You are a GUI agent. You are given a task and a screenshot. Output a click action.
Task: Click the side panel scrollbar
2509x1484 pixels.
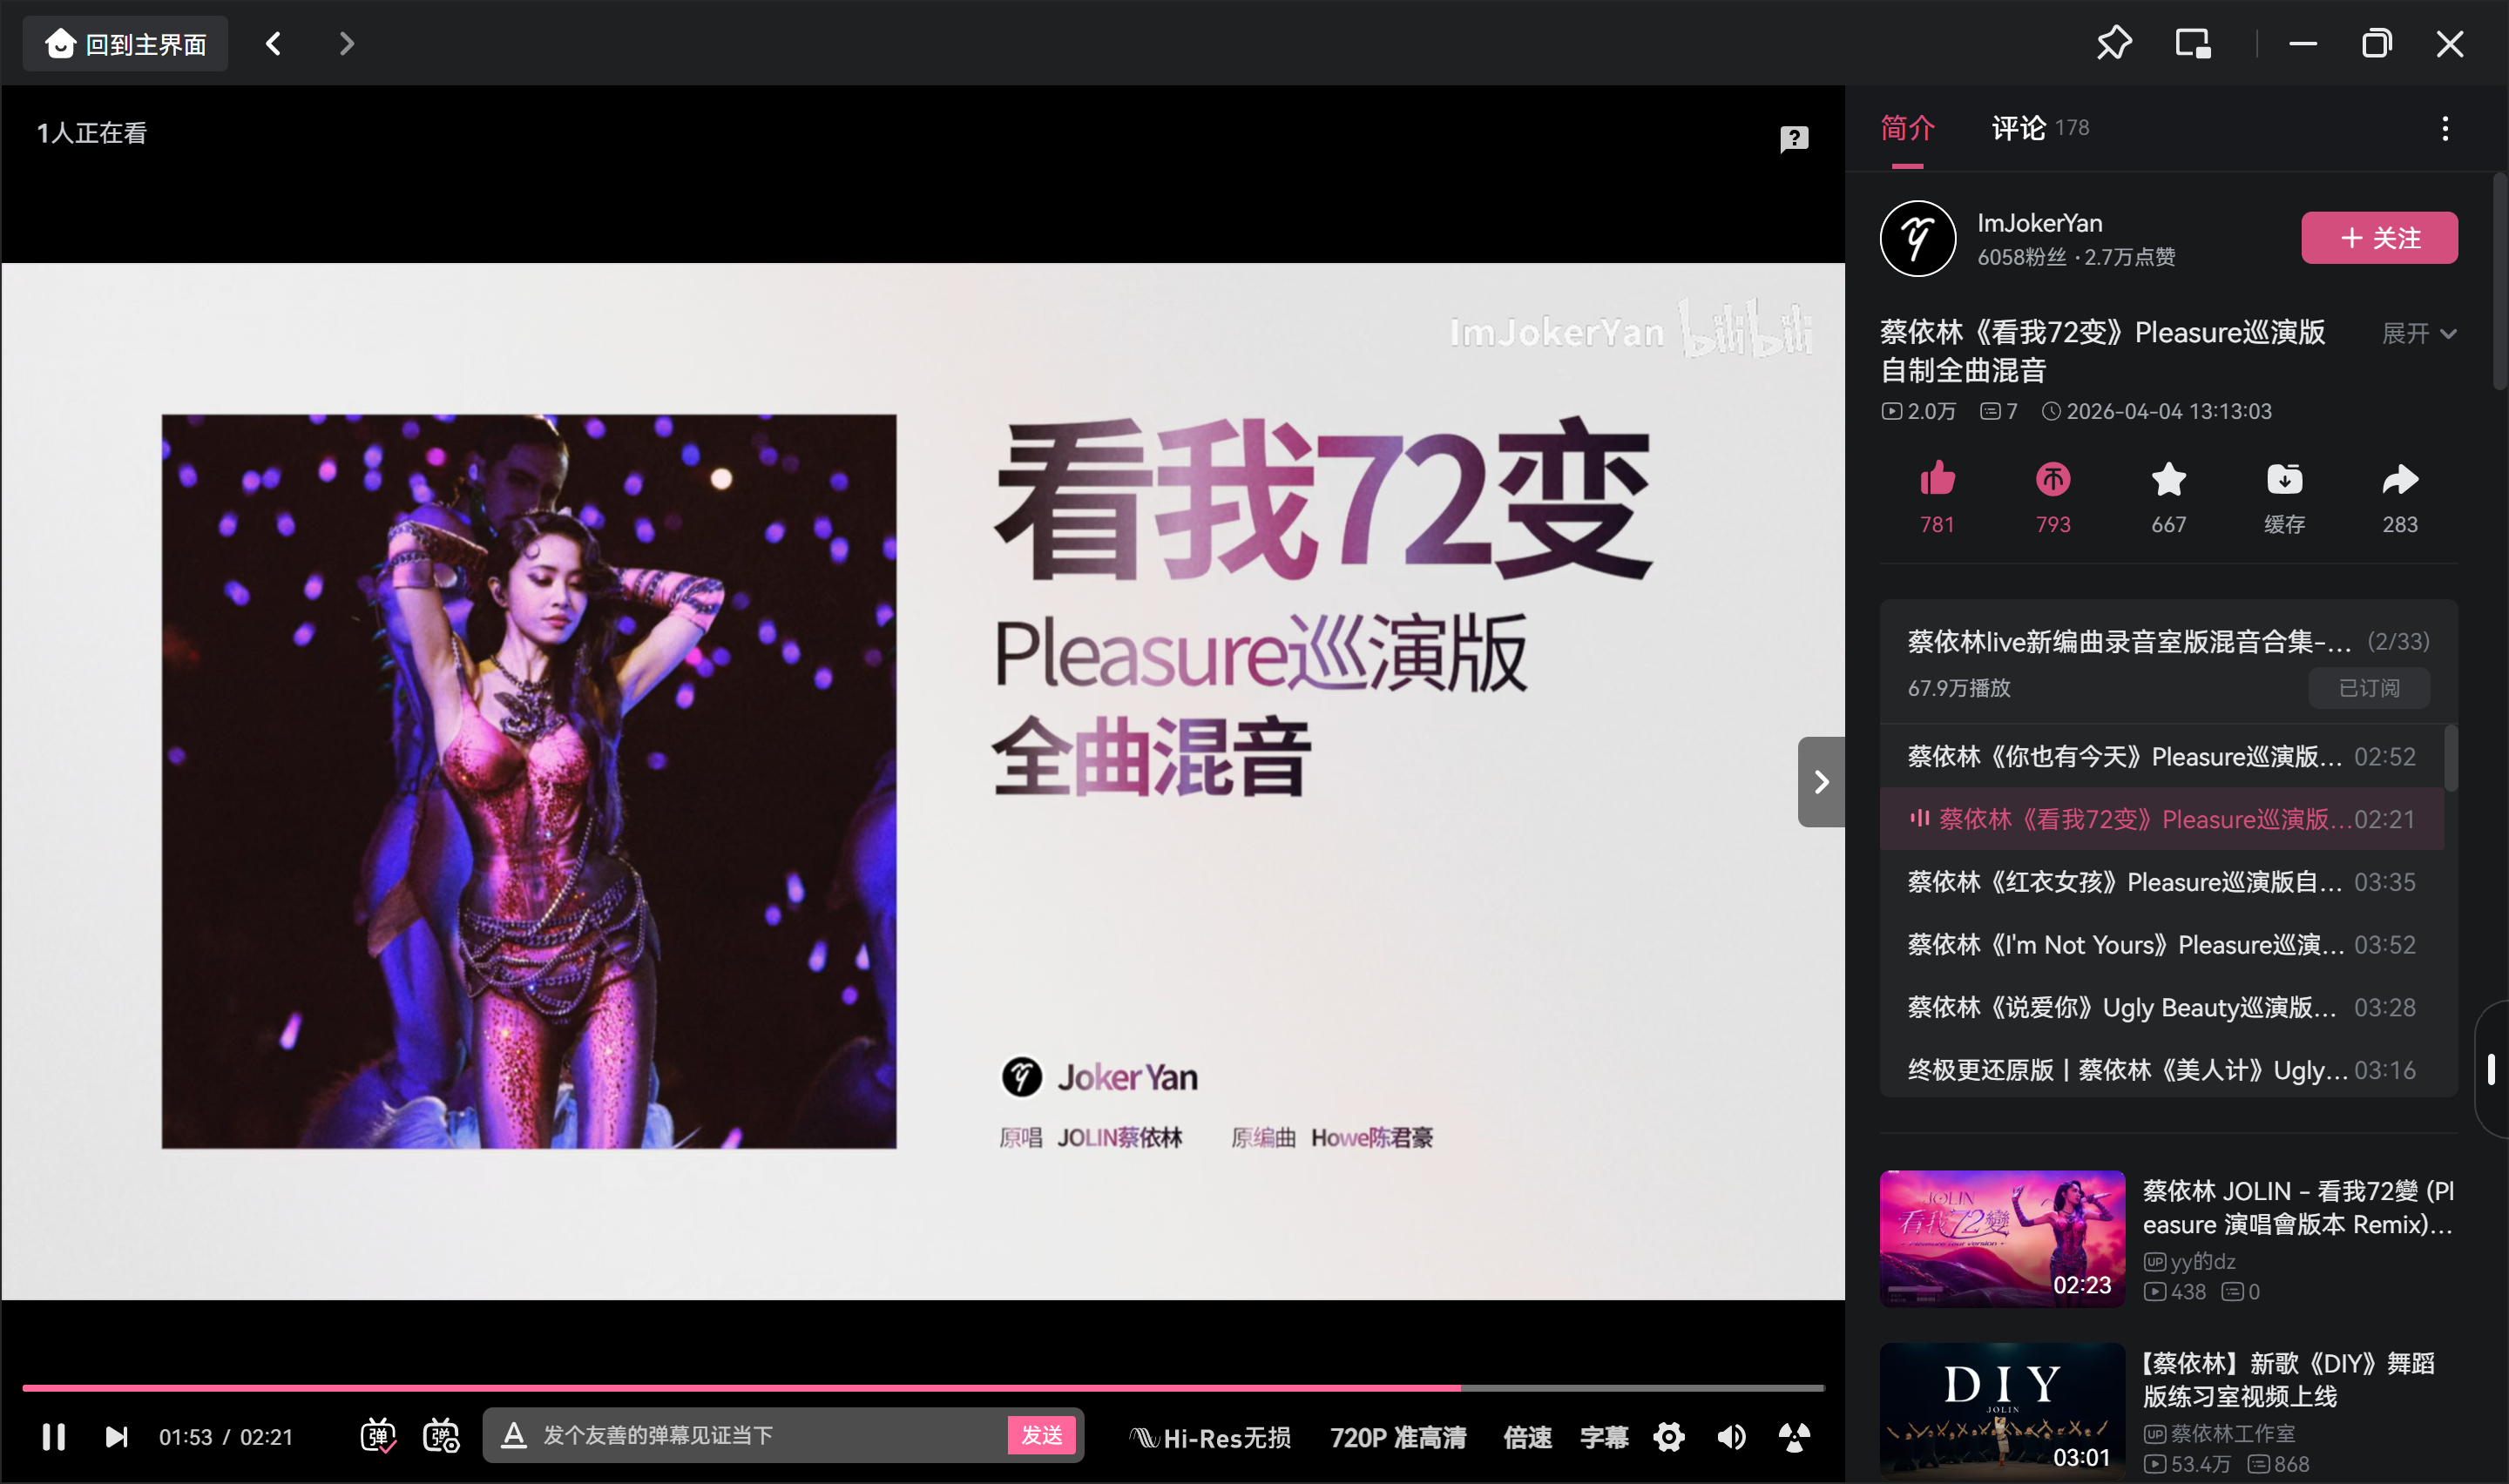[x=2499, y=282]
